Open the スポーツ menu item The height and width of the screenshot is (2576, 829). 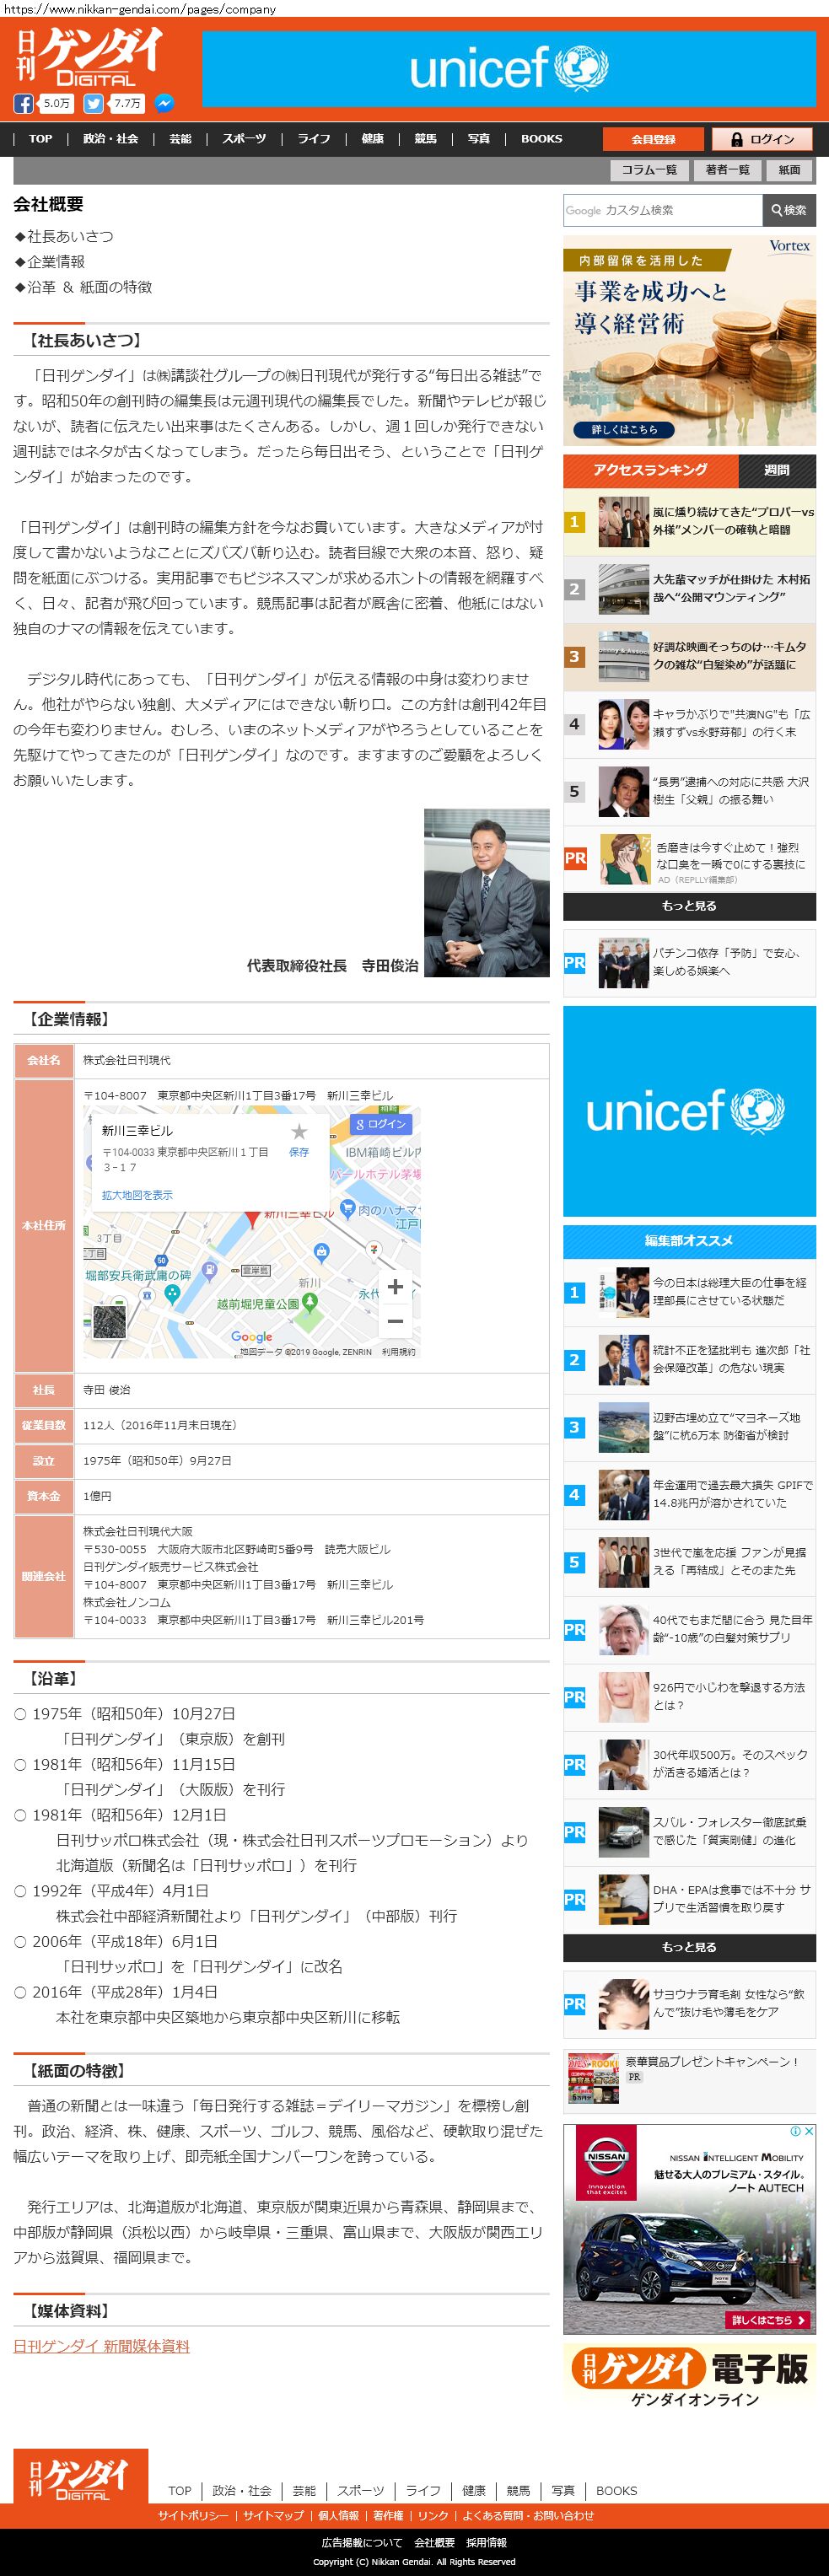tap(244, 139)
